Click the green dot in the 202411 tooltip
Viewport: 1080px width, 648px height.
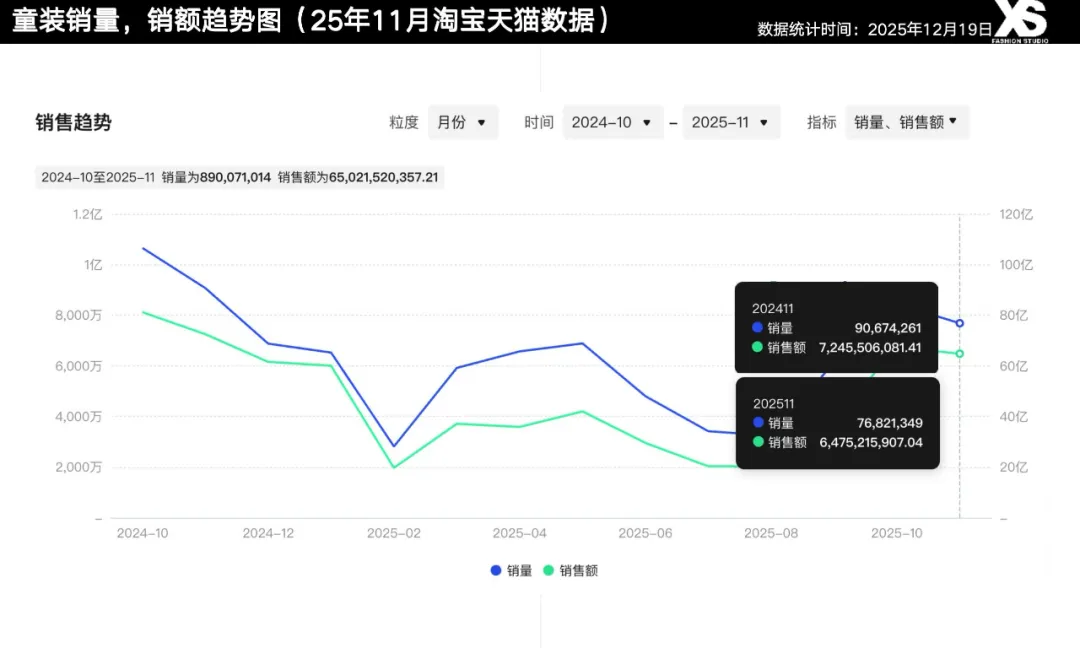tap(757, 347)
